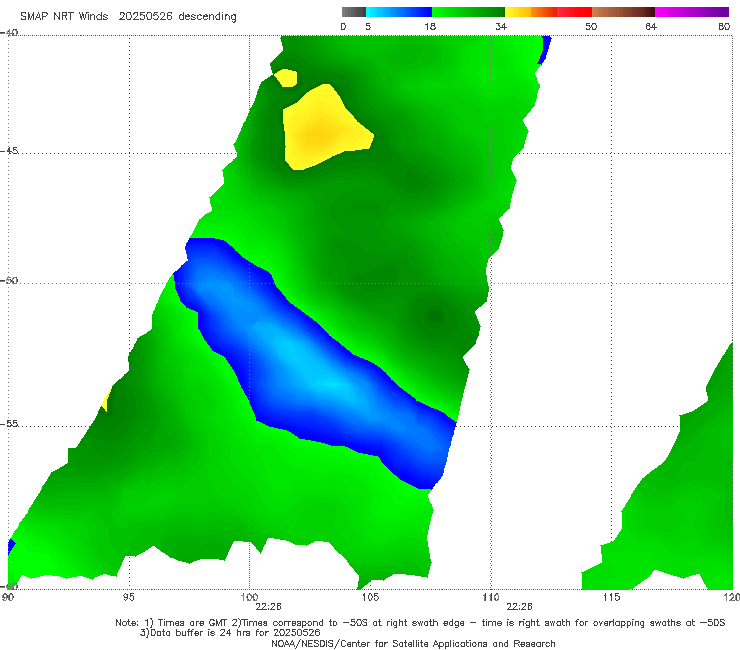The height and width of the screenshot is (650, 740).
Task: Click the cyan core of the blue low-wind band
Action: click(316, 368)
